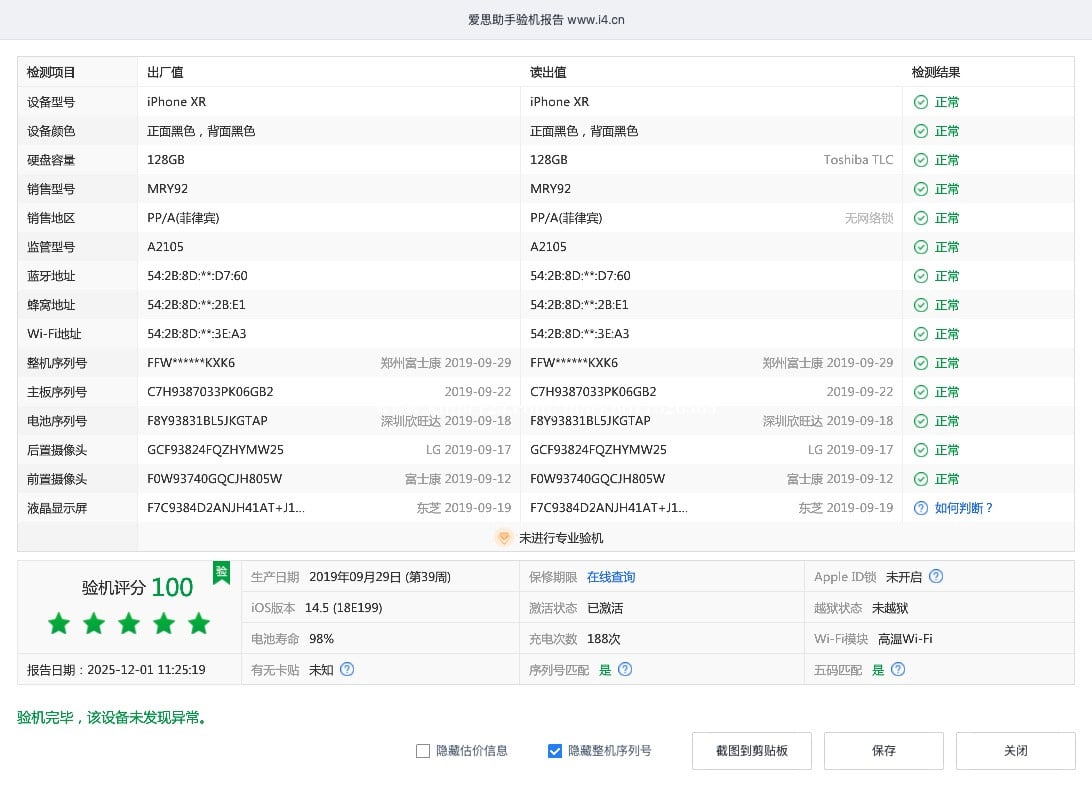Open the 在线查询 warranty link
The width and height of the screenshot is (1092, 786).
(x=610, y=577)
